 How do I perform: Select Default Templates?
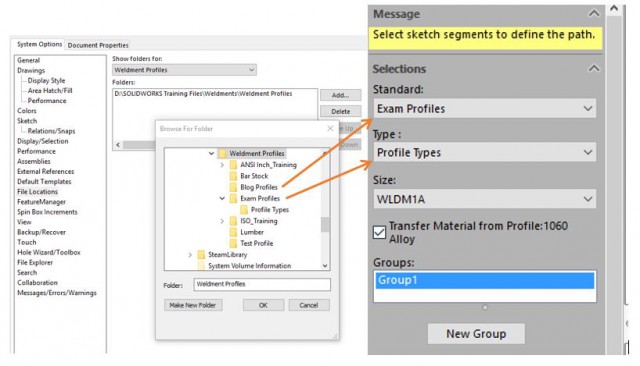44,182
